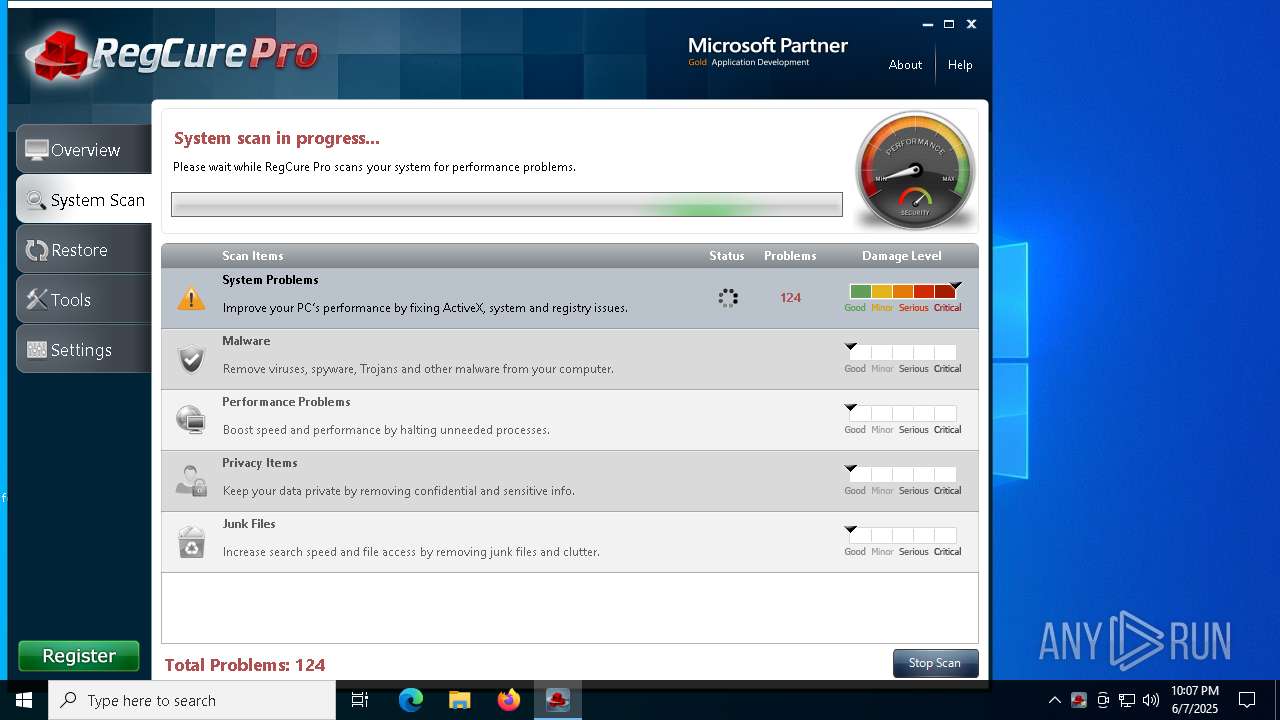Image resolution: width=1280 pixels, height=720 pixels.
Task: Click the RegCure Pro logo
Action: [x=172, y=53]
